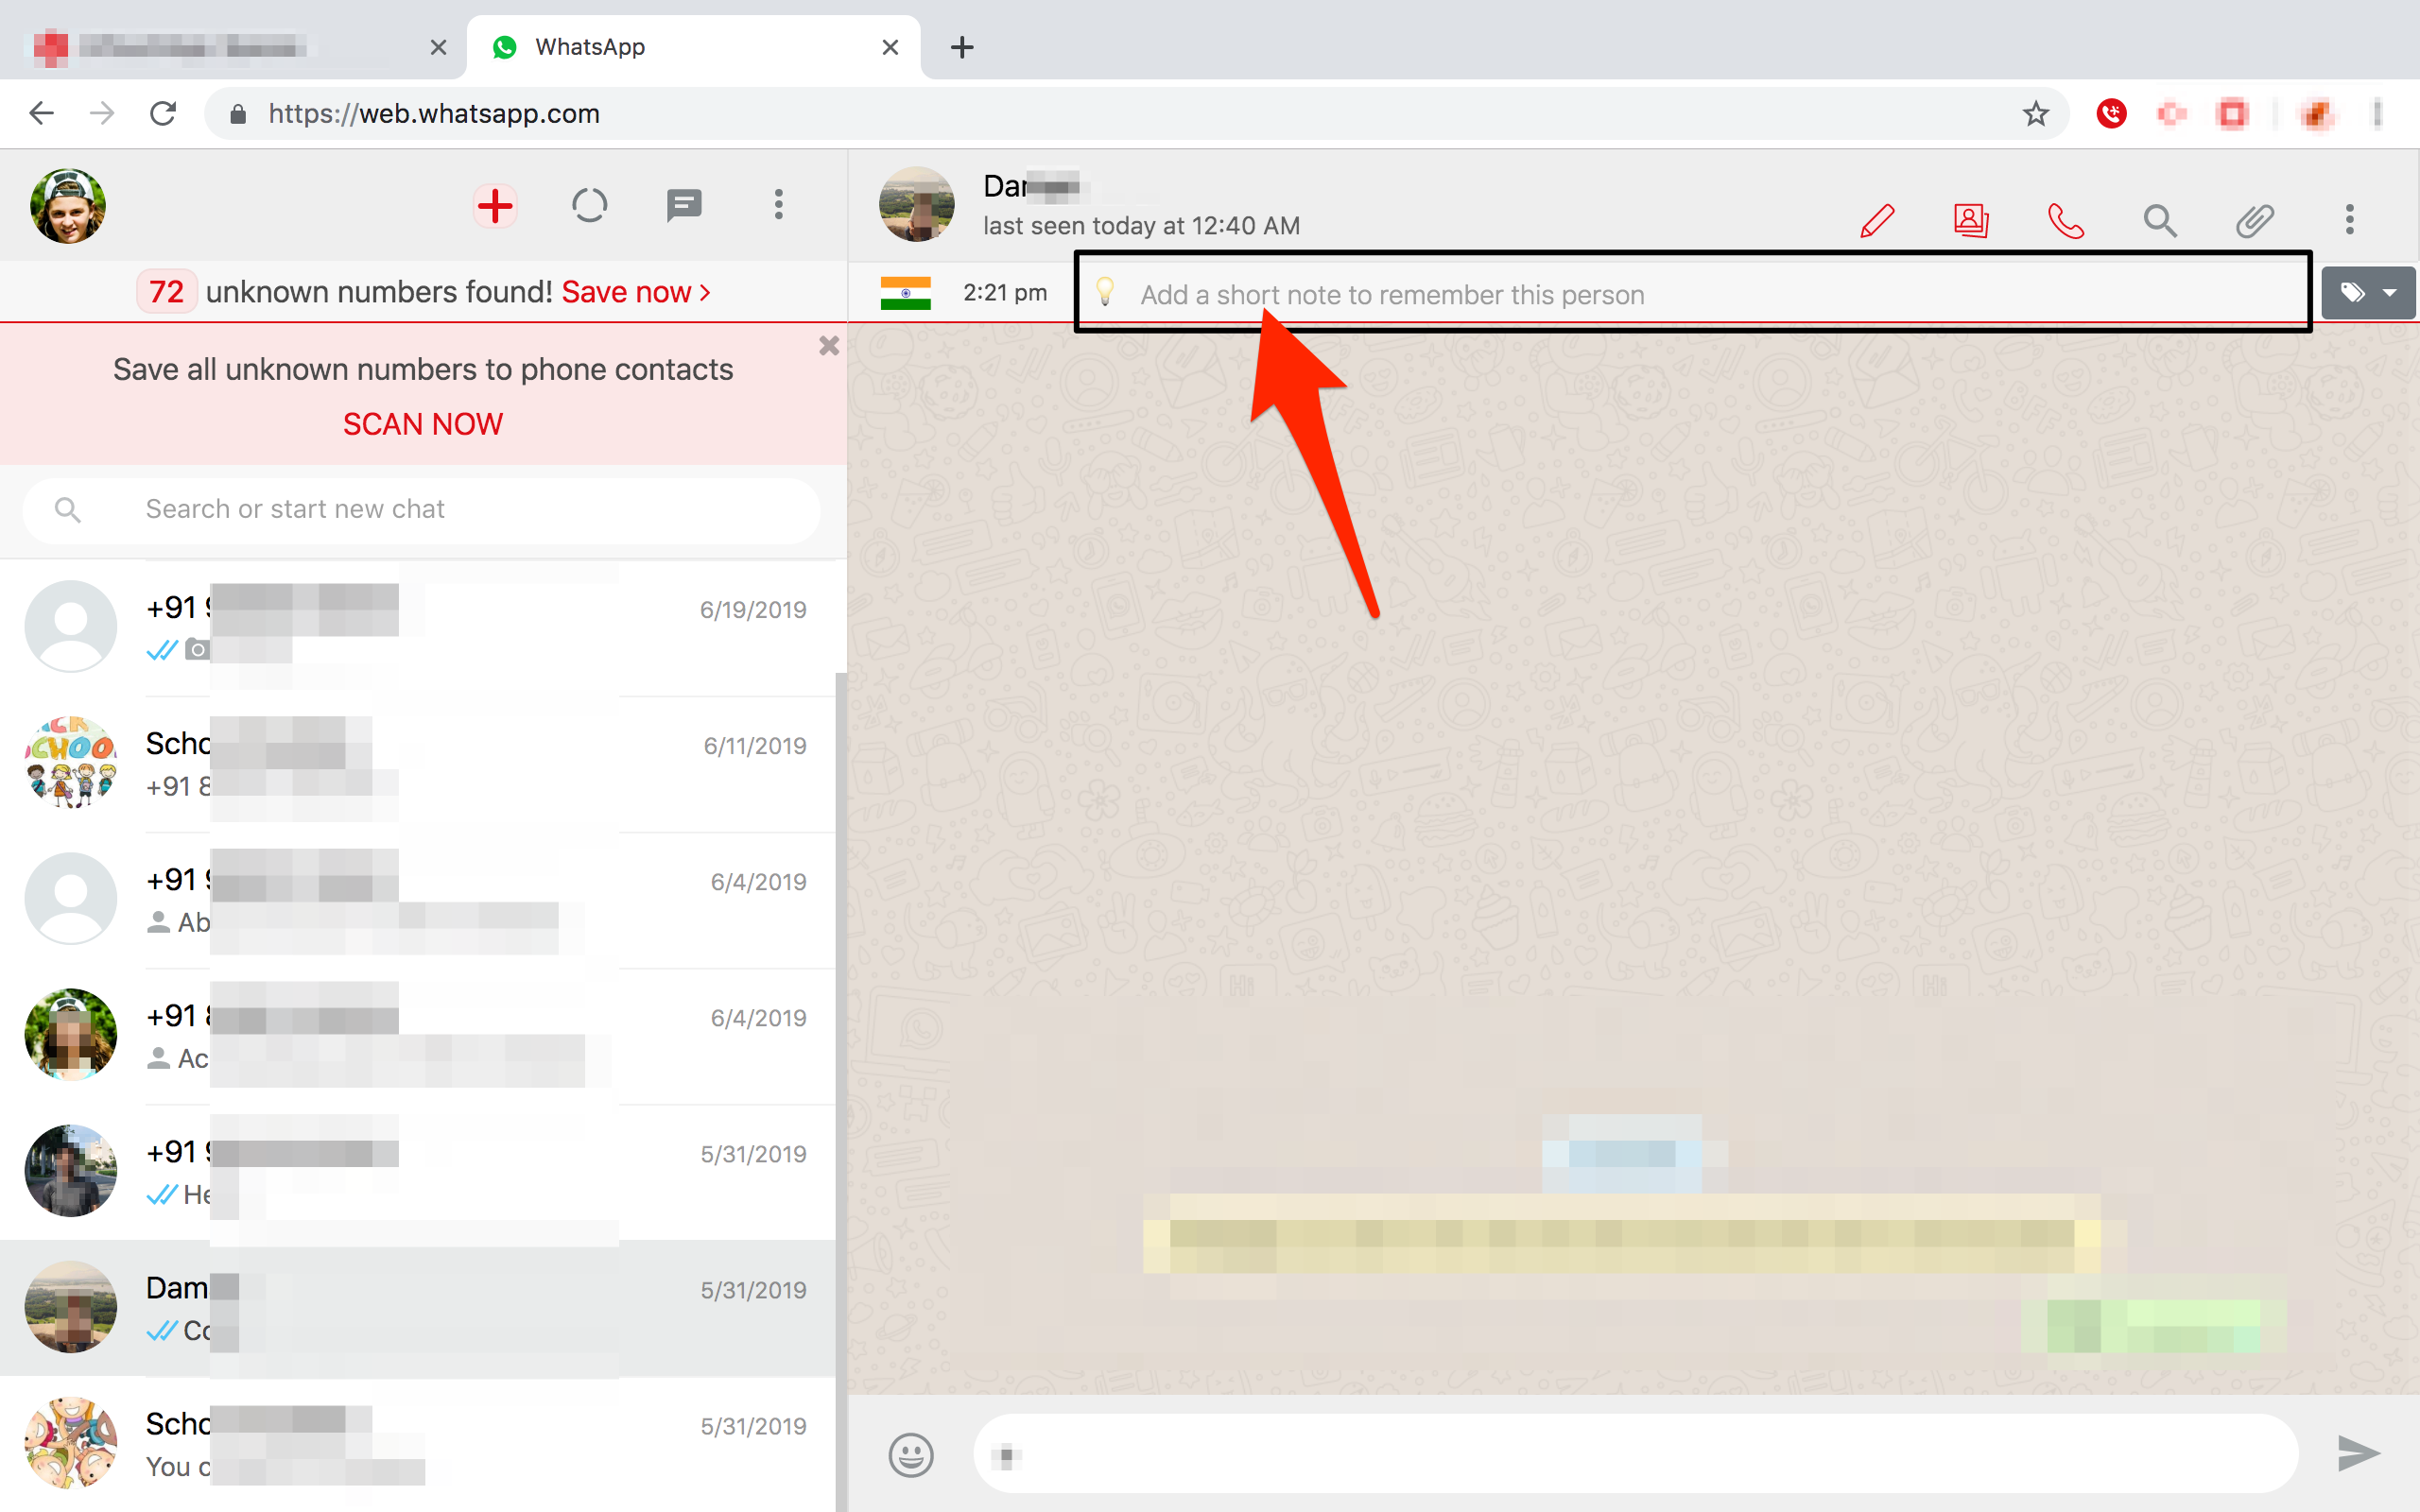Open the red contact card icon
2420x1512 pixels.
click(x=1971, y=220)
